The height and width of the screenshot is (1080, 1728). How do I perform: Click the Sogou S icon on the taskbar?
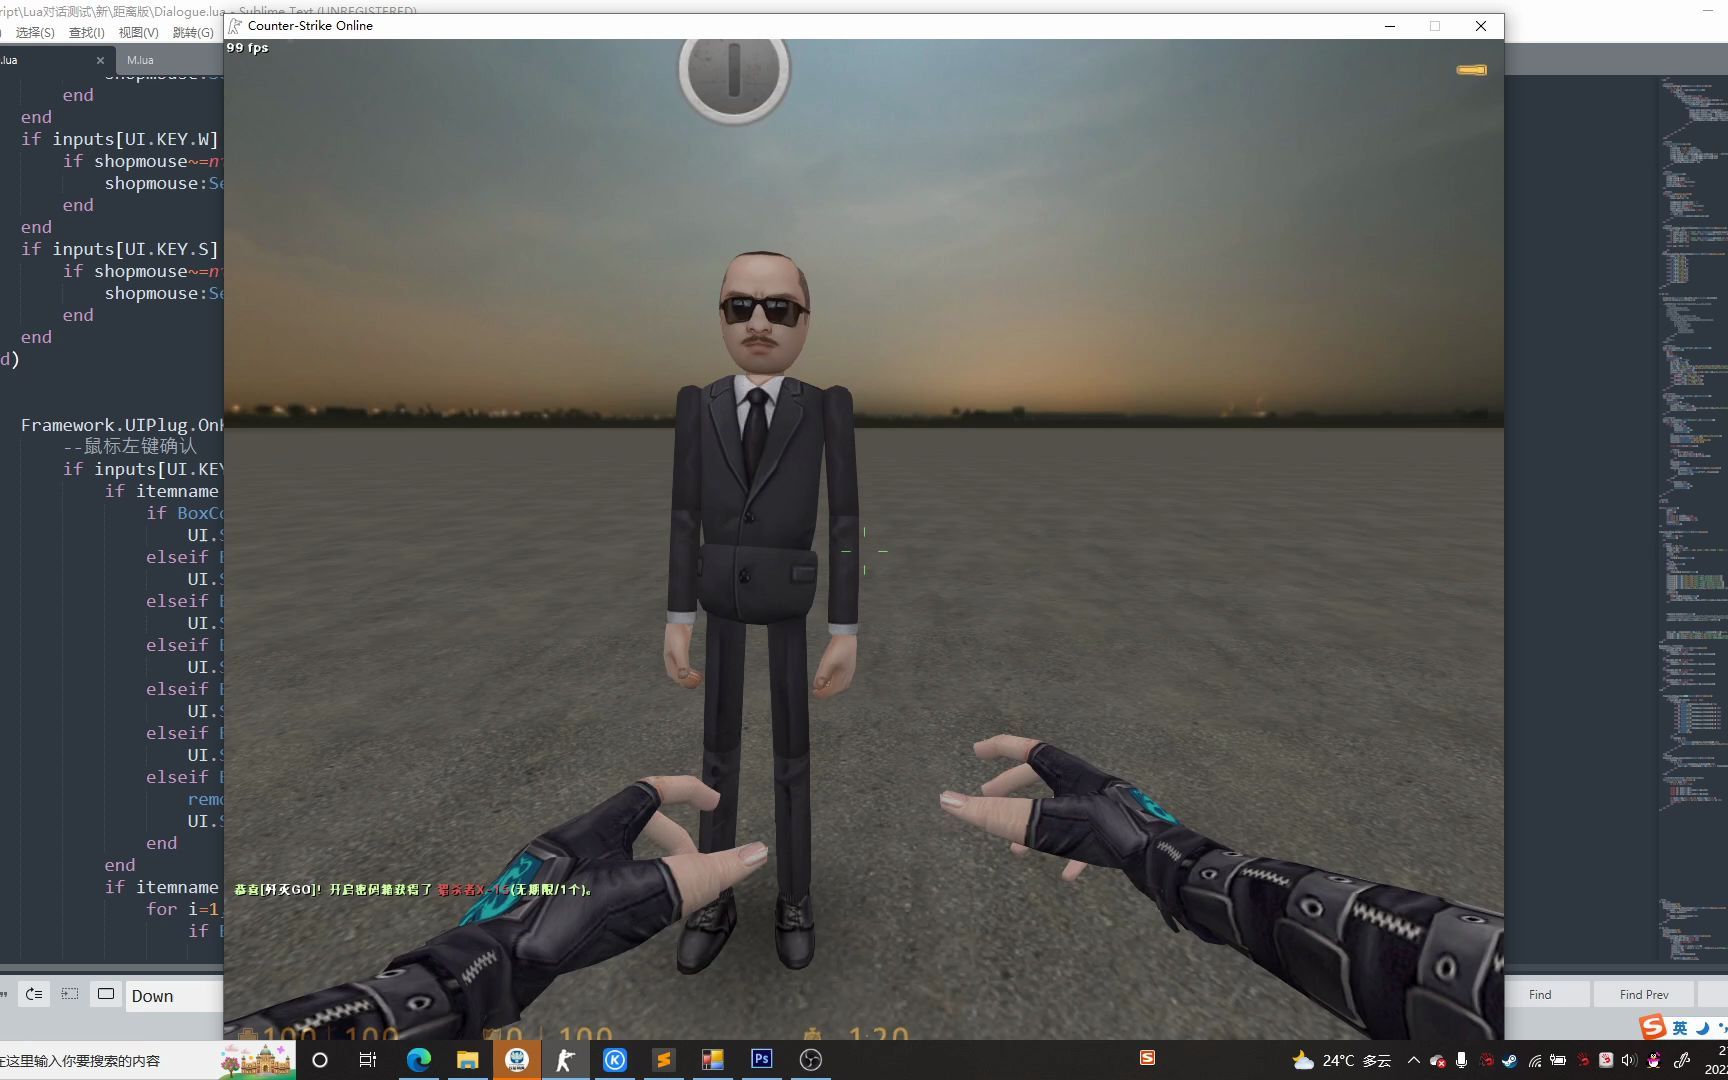(x=1147, y=1058)
